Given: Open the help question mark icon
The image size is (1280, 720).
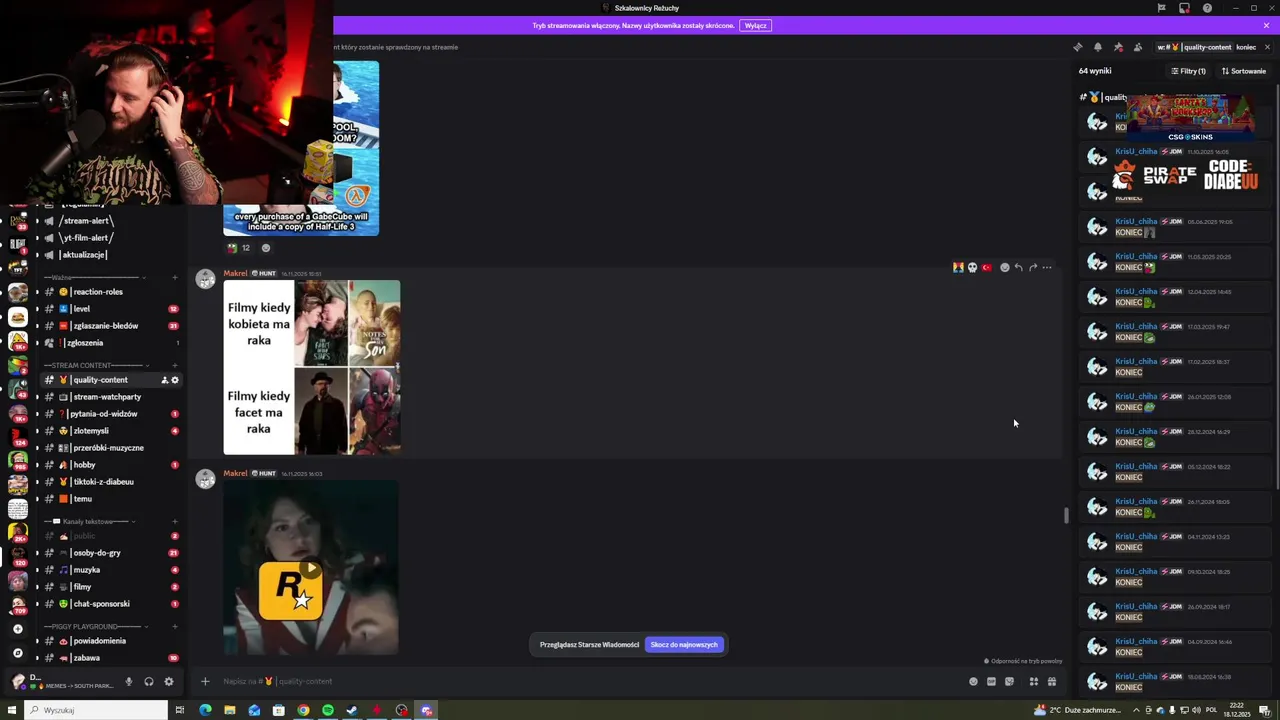Looking at the screenshot, I should pyautogui.click(x=1207, y=8).
